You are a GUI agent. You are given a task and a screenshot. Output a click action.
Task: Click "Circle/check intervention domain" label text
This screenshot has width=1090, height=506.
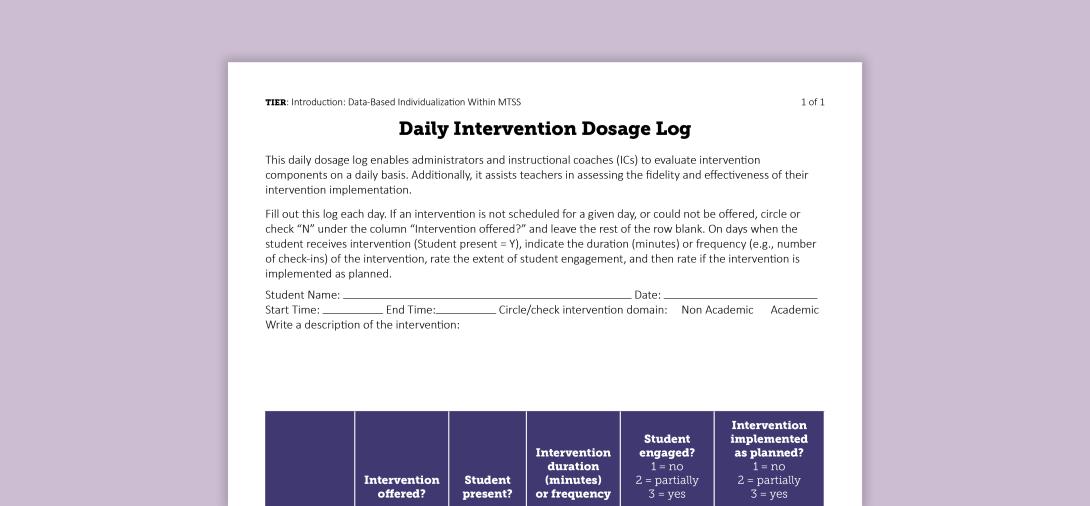click(x=582, y=310)
